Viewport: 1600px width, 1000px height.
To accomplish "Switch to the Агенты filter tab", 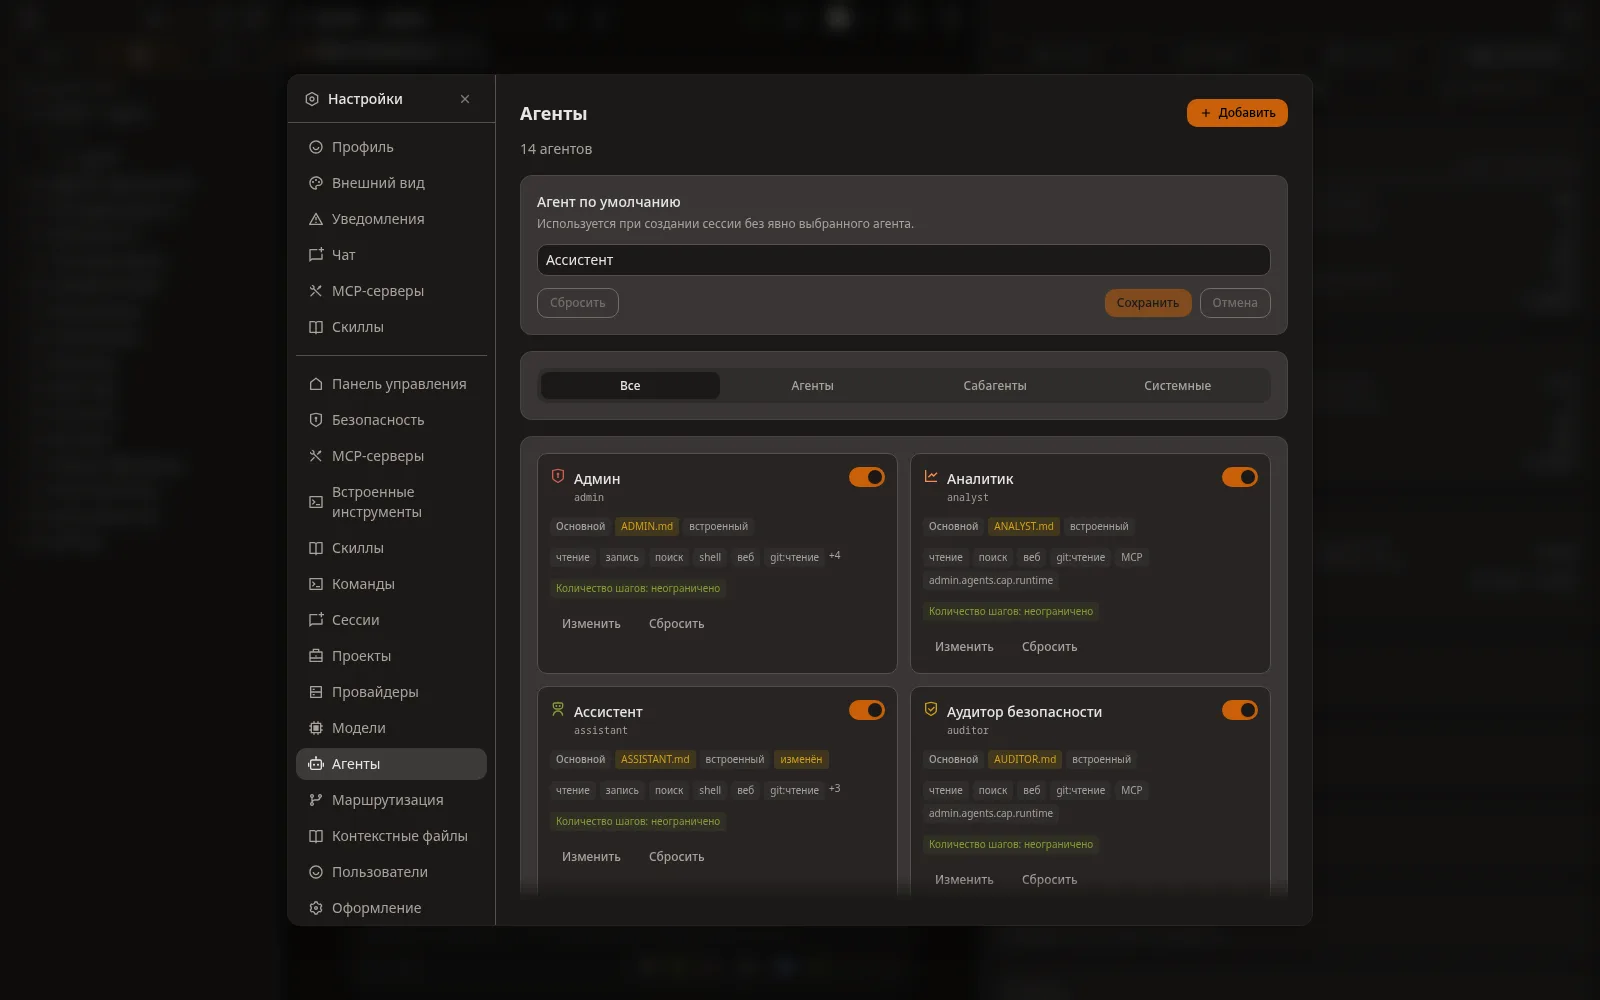I will pos(812,386).
